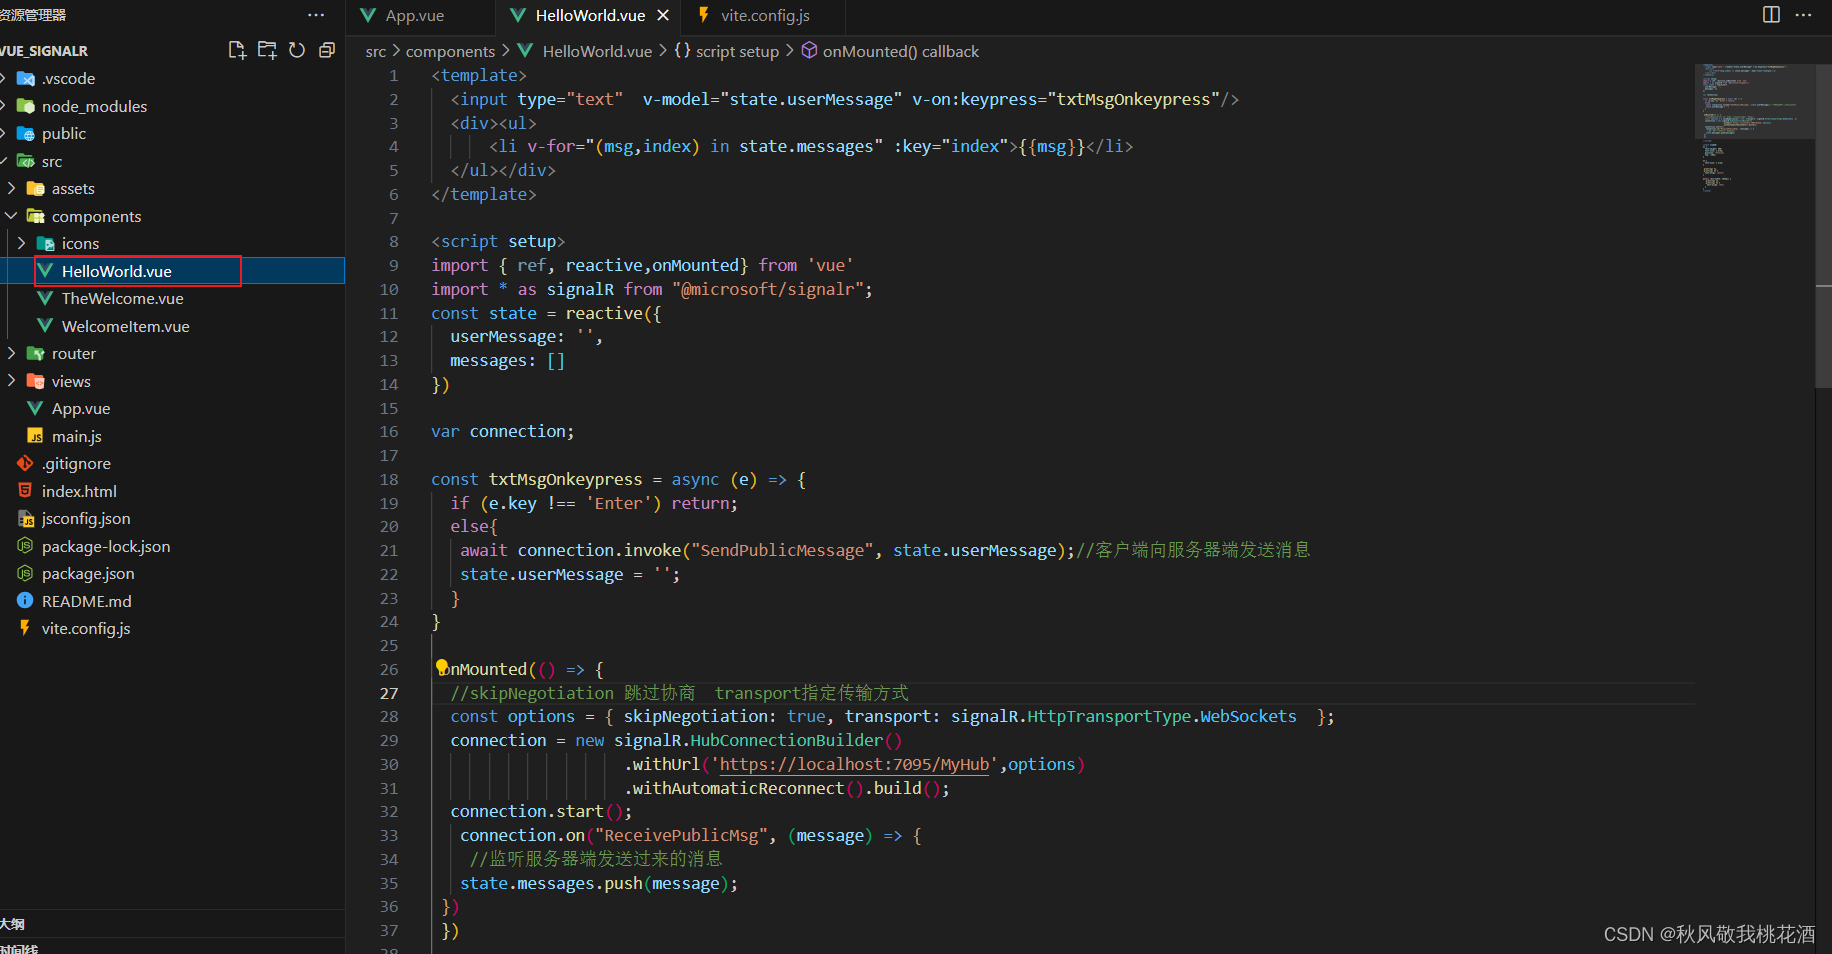Open package.json file
The image size is (1832, 954).
[x=88, y=573]
